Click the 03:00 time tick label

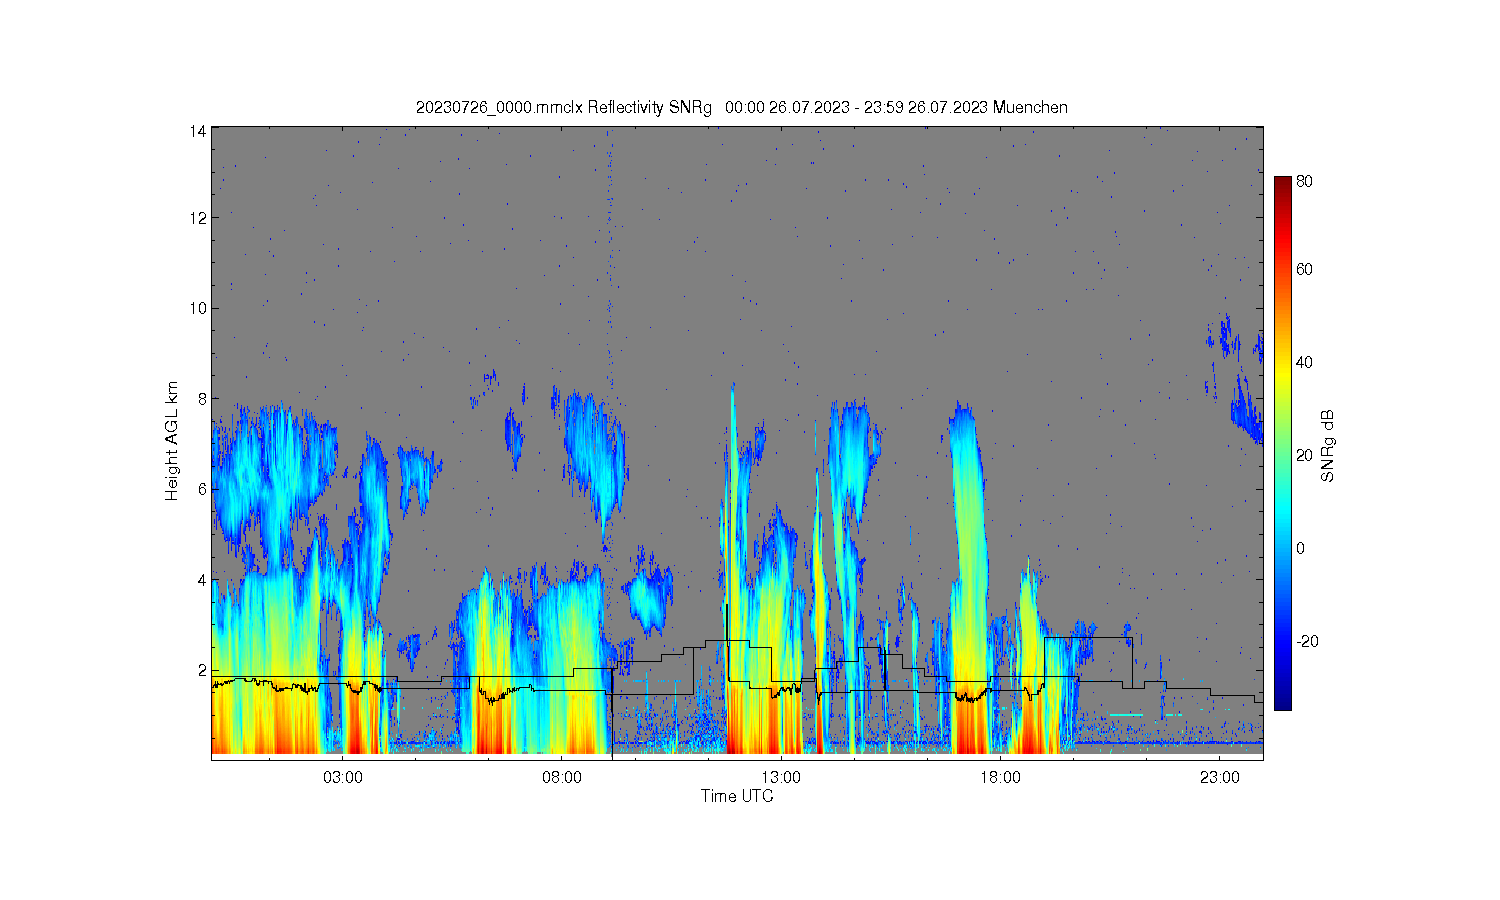click(343, 777)
